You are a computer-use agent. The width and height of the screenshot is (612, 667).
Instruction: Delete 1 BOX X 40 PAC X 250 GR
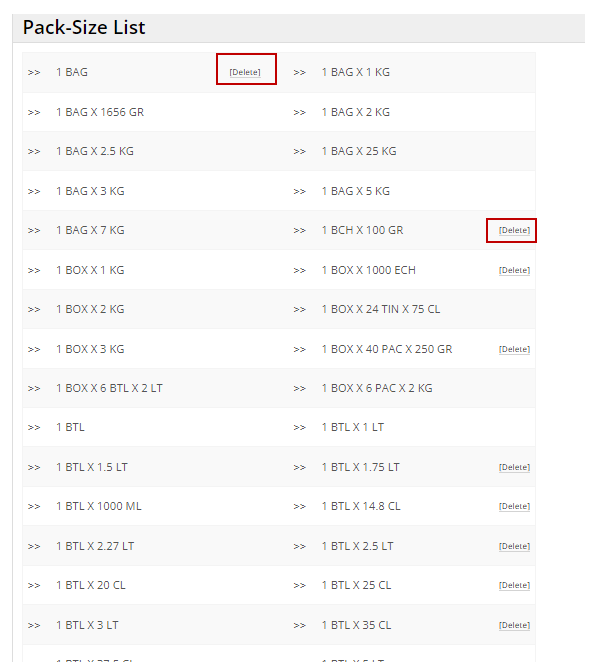coord(514,349)
